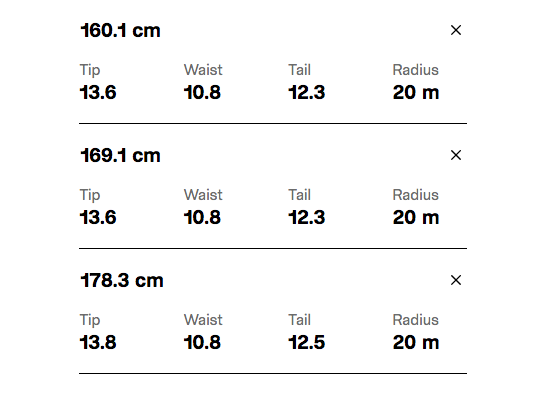The image size is (540, 395).
Task: Click the Radius label in the 178.3 cm section
Action: pos(416,320)
